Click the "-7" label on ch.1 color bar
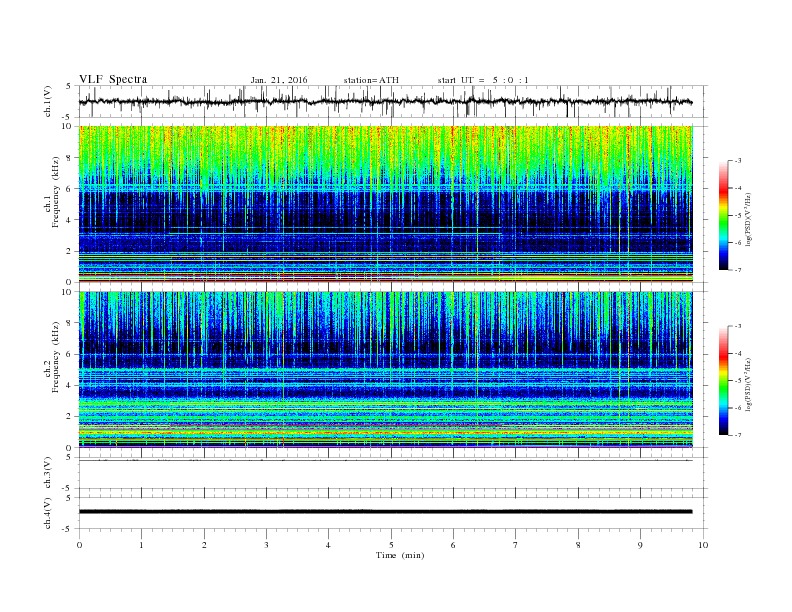792x612 pixels. point(738,270)
